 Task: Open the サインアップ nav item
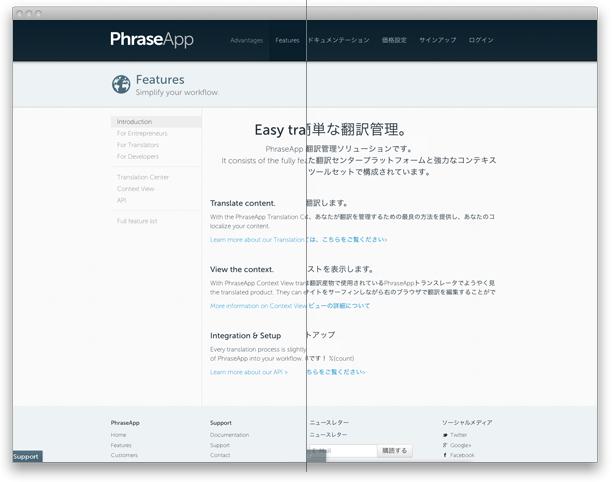[x=438, y=40]
